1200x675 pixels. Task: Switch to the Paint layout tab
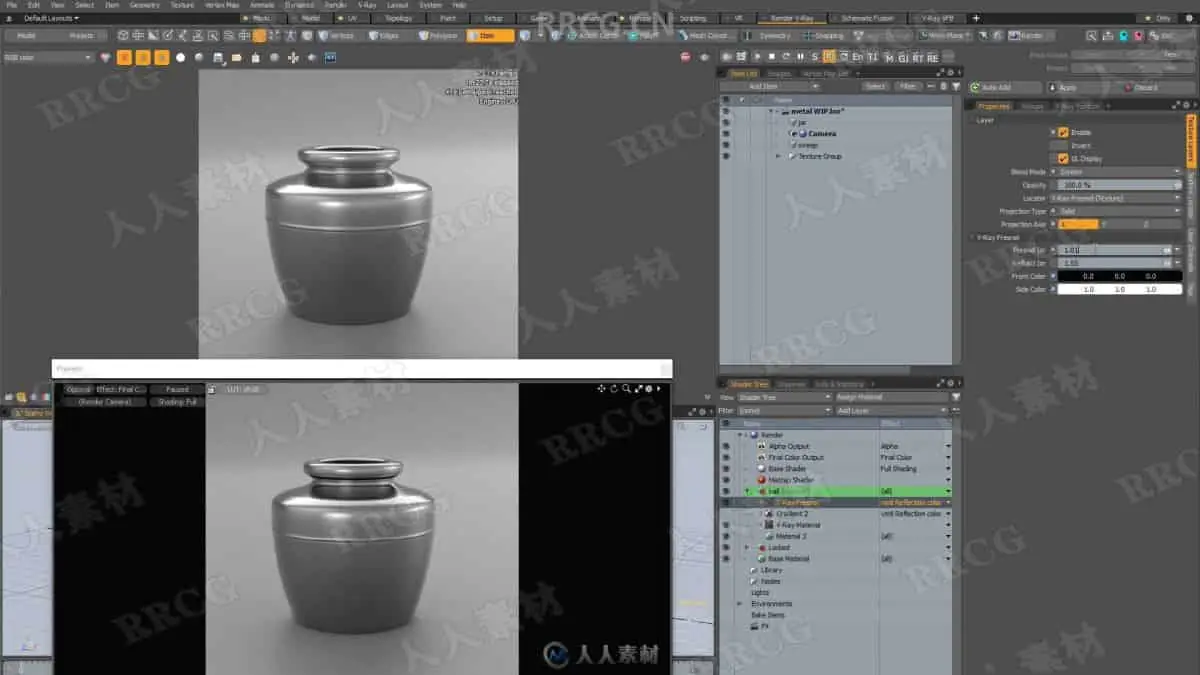click(448, 18)
